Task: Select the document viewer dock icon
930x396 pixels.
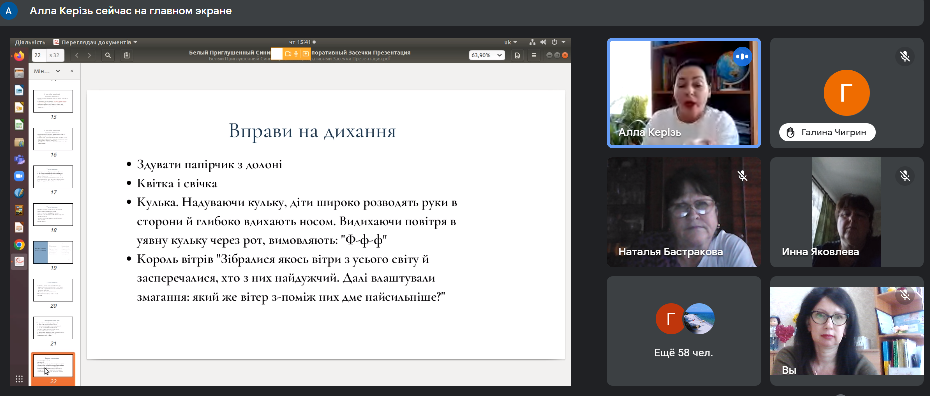Action: coord(19,261)
